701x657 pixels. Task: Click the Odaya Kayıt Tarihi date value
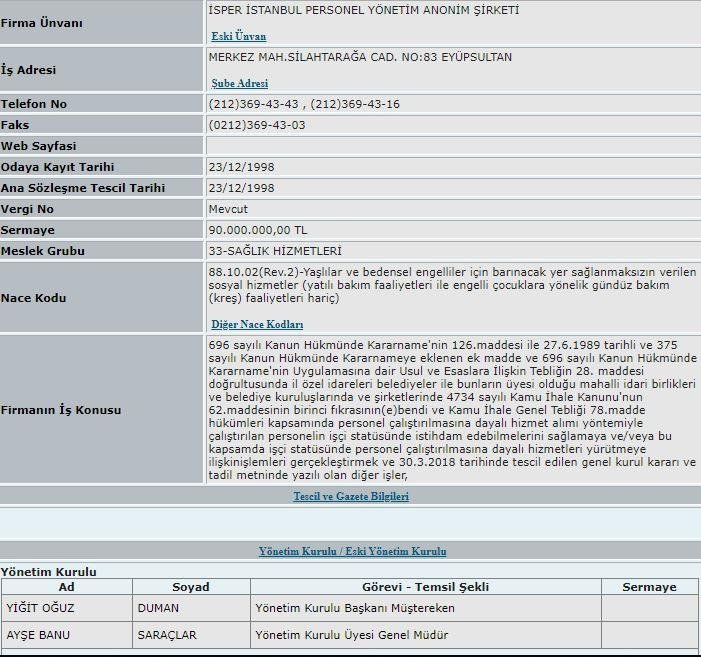coord(241,167)
